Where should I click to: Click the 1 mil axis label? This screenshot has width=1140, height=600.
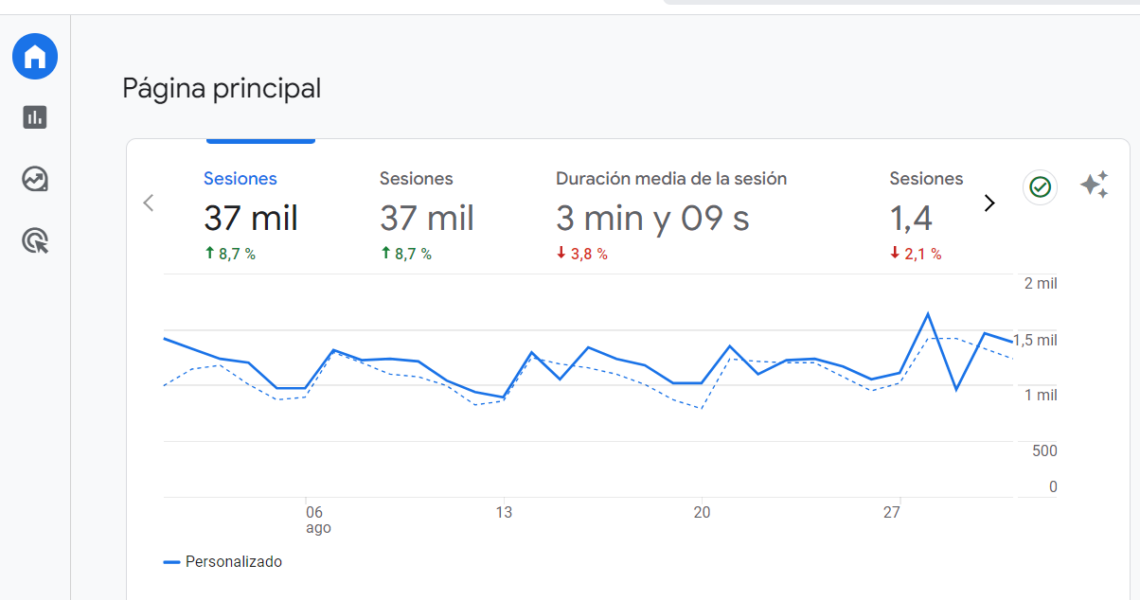coord(1040,395)
